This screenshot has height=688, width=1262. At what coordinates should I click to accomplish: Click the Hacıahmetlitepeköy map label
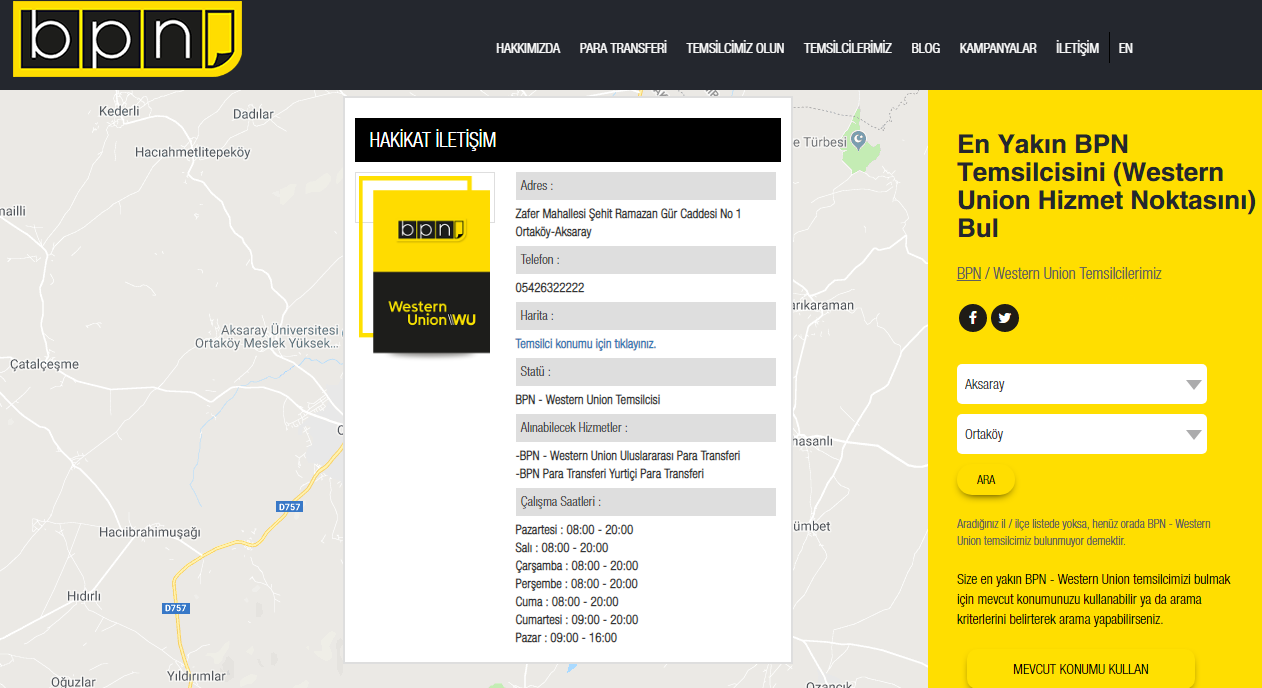click(x=192, y=152)
